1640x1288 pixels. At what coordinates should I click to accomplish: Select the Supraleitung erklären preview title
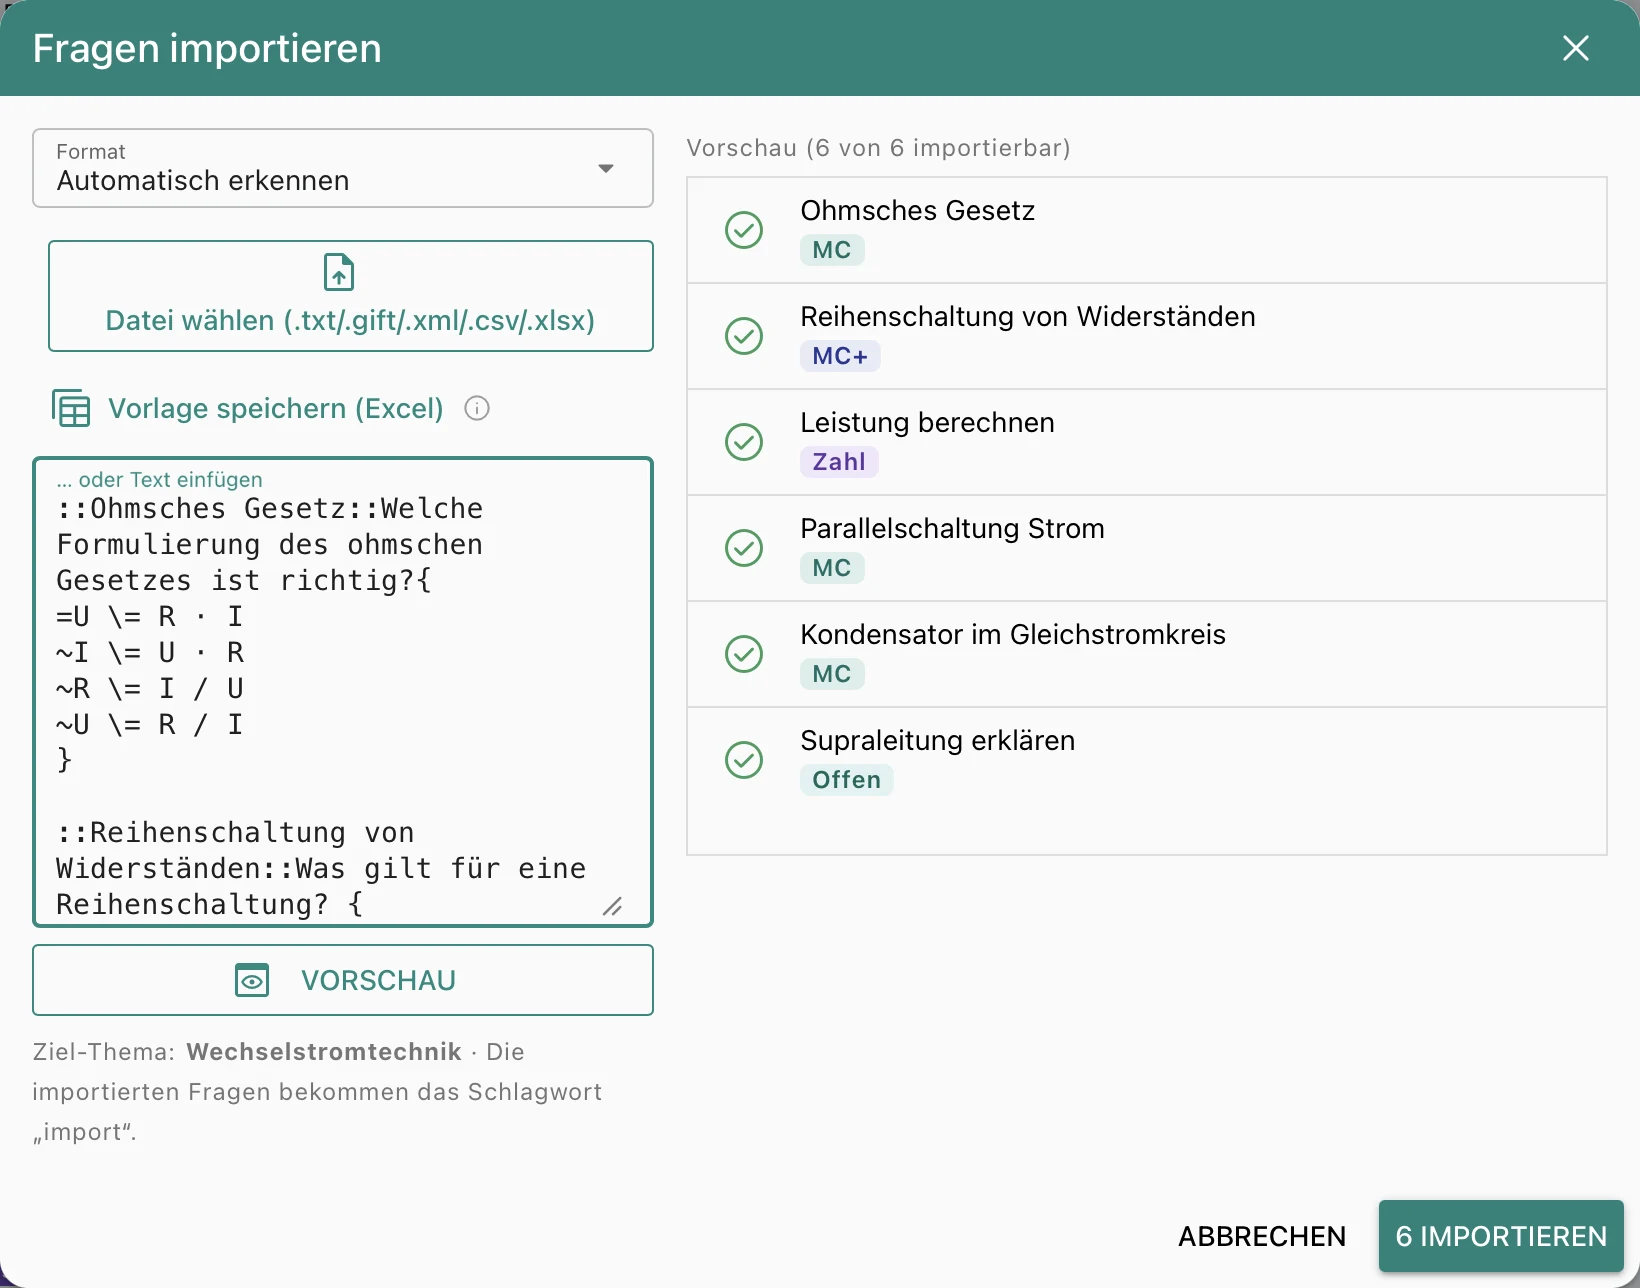(x=938, y=741)
